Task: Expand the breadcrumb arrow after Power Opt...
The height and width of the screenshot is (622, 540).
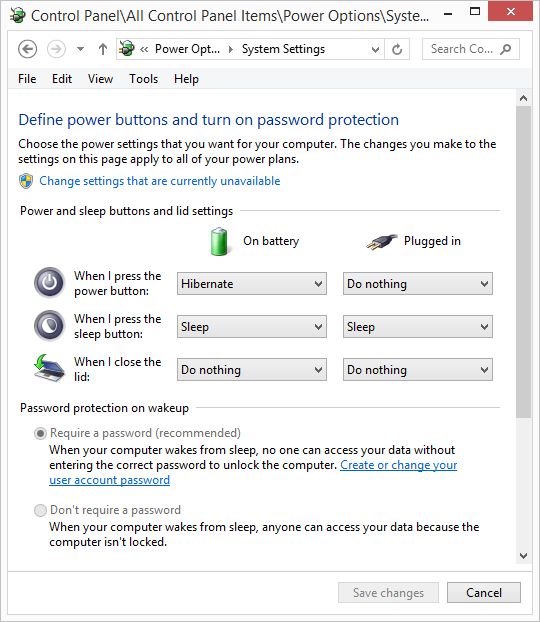Action: pyautogui.click(x=231, y=49)
